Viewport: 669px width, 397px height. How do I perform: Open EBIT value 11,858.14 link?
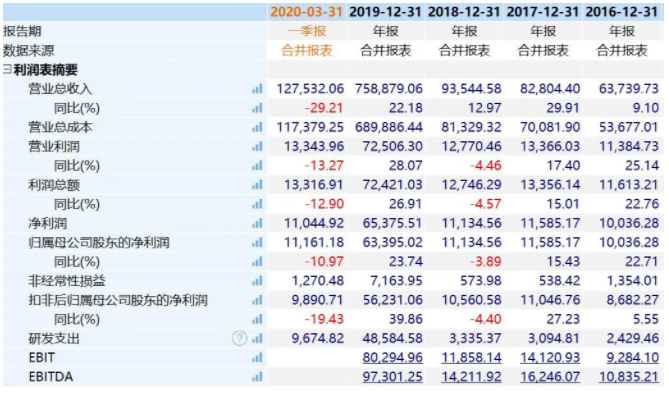pos(471,357)
